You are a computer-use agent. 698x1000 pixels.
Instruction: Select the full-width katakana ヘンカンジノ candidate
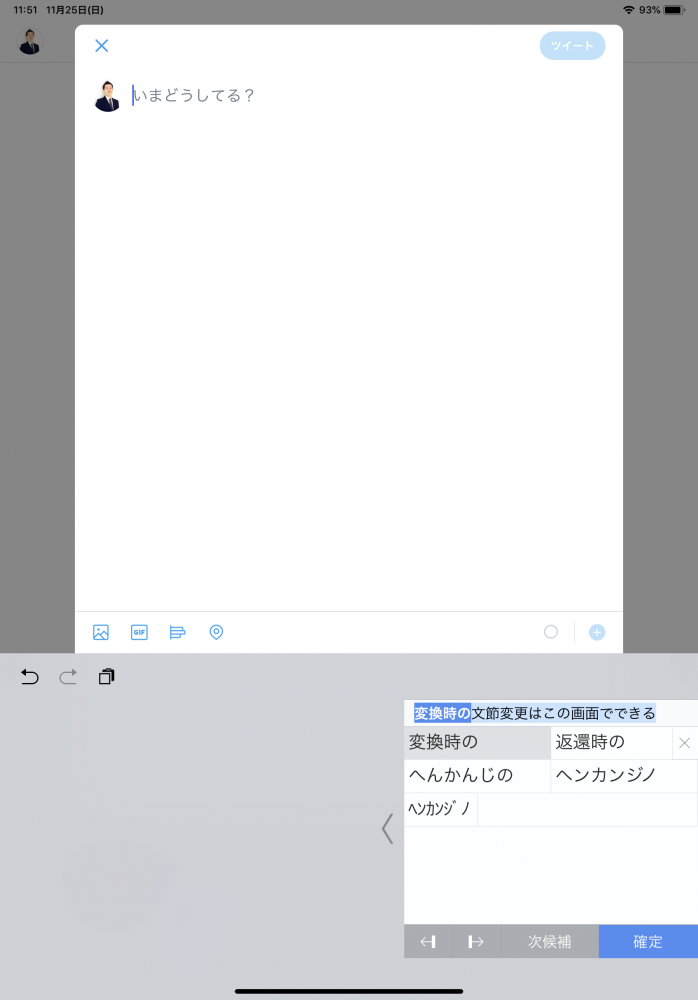(x=623, y=776)
